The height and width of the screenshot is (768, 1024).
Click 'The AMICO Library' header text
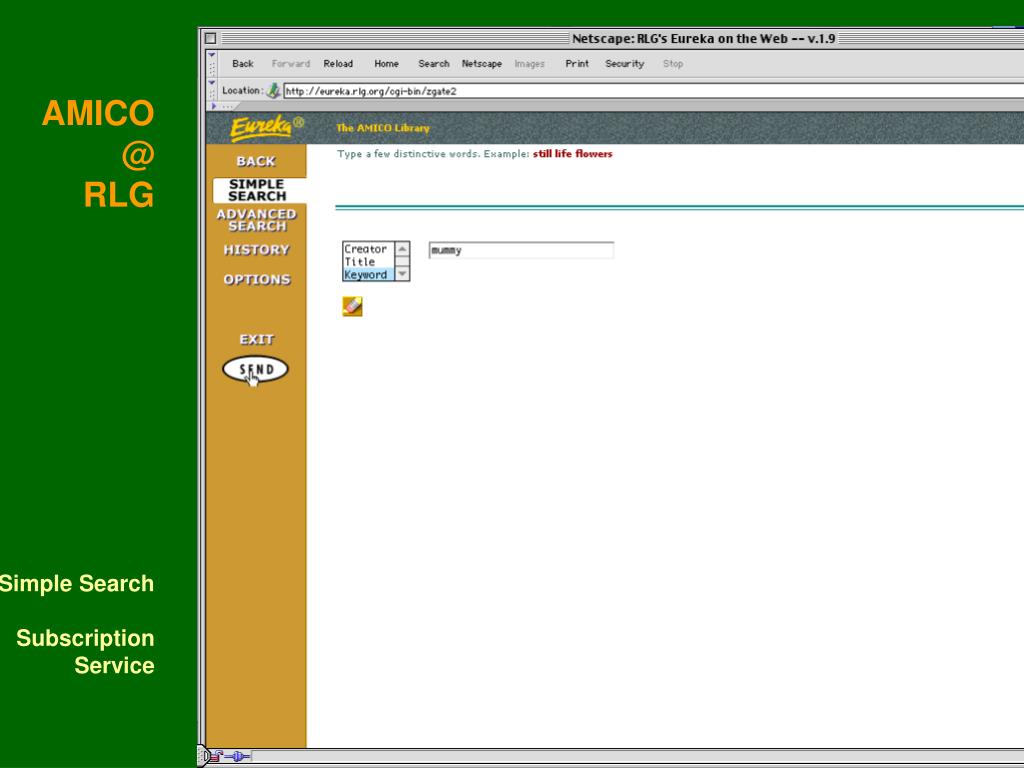click(383, 128)
